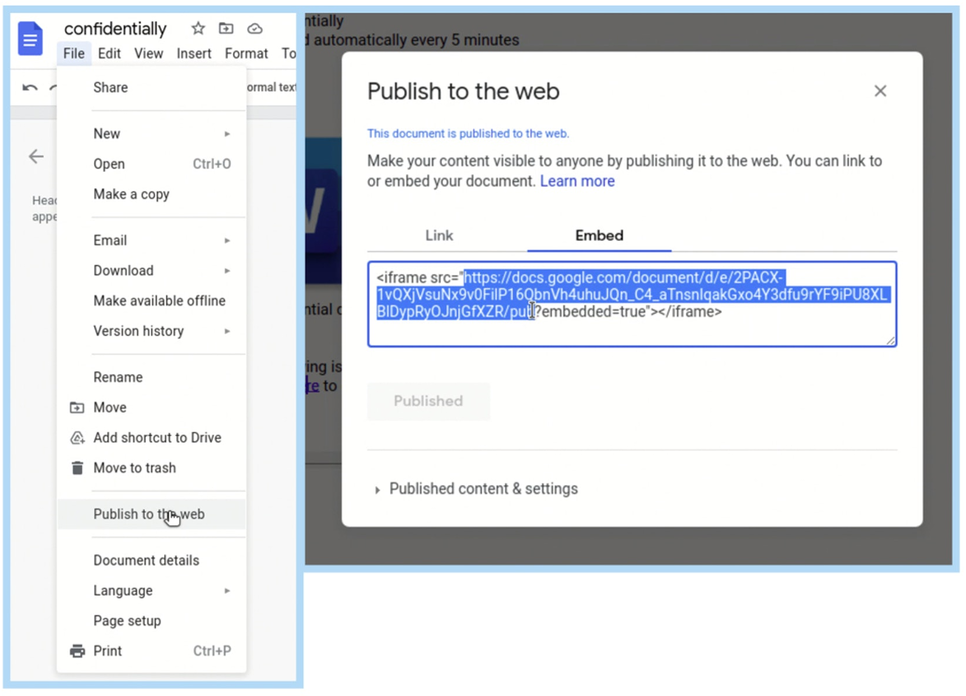966x696 pixels.
Task: Click the trash can icon in menu
Action: click(77, 468)
